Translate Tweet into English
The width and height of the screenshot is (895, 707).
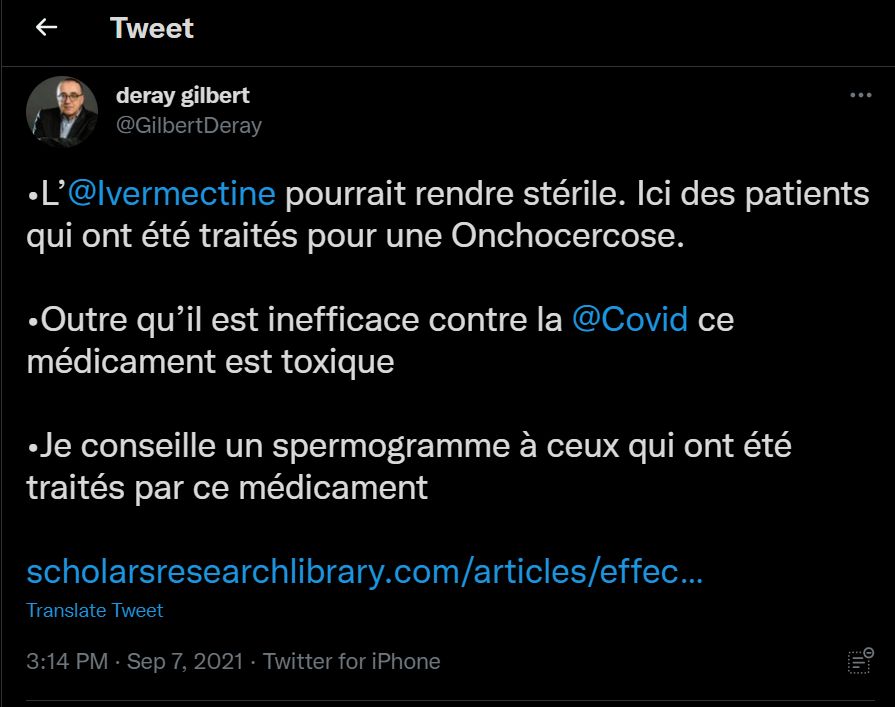(x=95, y=611)
